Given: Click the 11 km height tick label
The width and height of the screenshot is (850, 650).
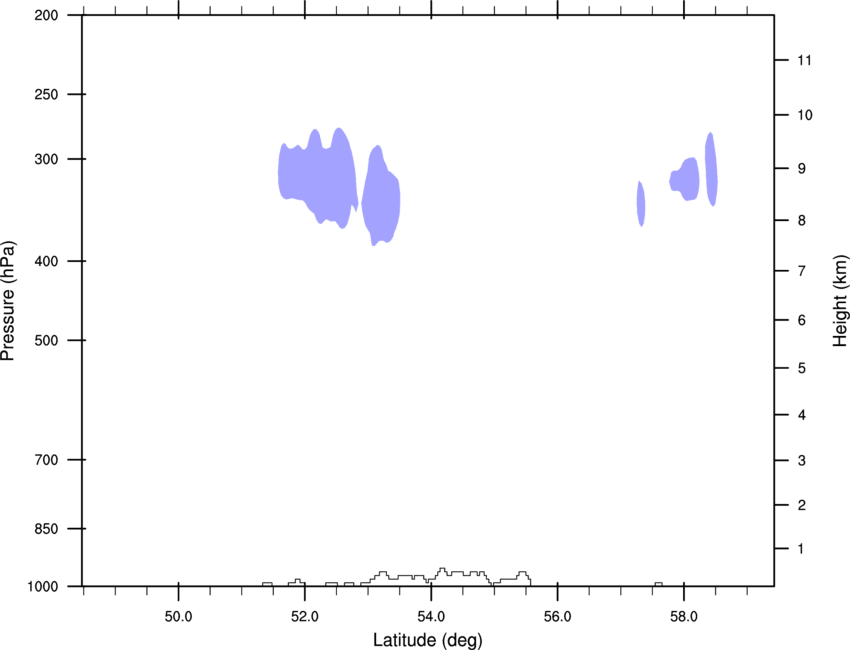Looking at the screenshot, I should pyautogui.click(x=804, y=60).
